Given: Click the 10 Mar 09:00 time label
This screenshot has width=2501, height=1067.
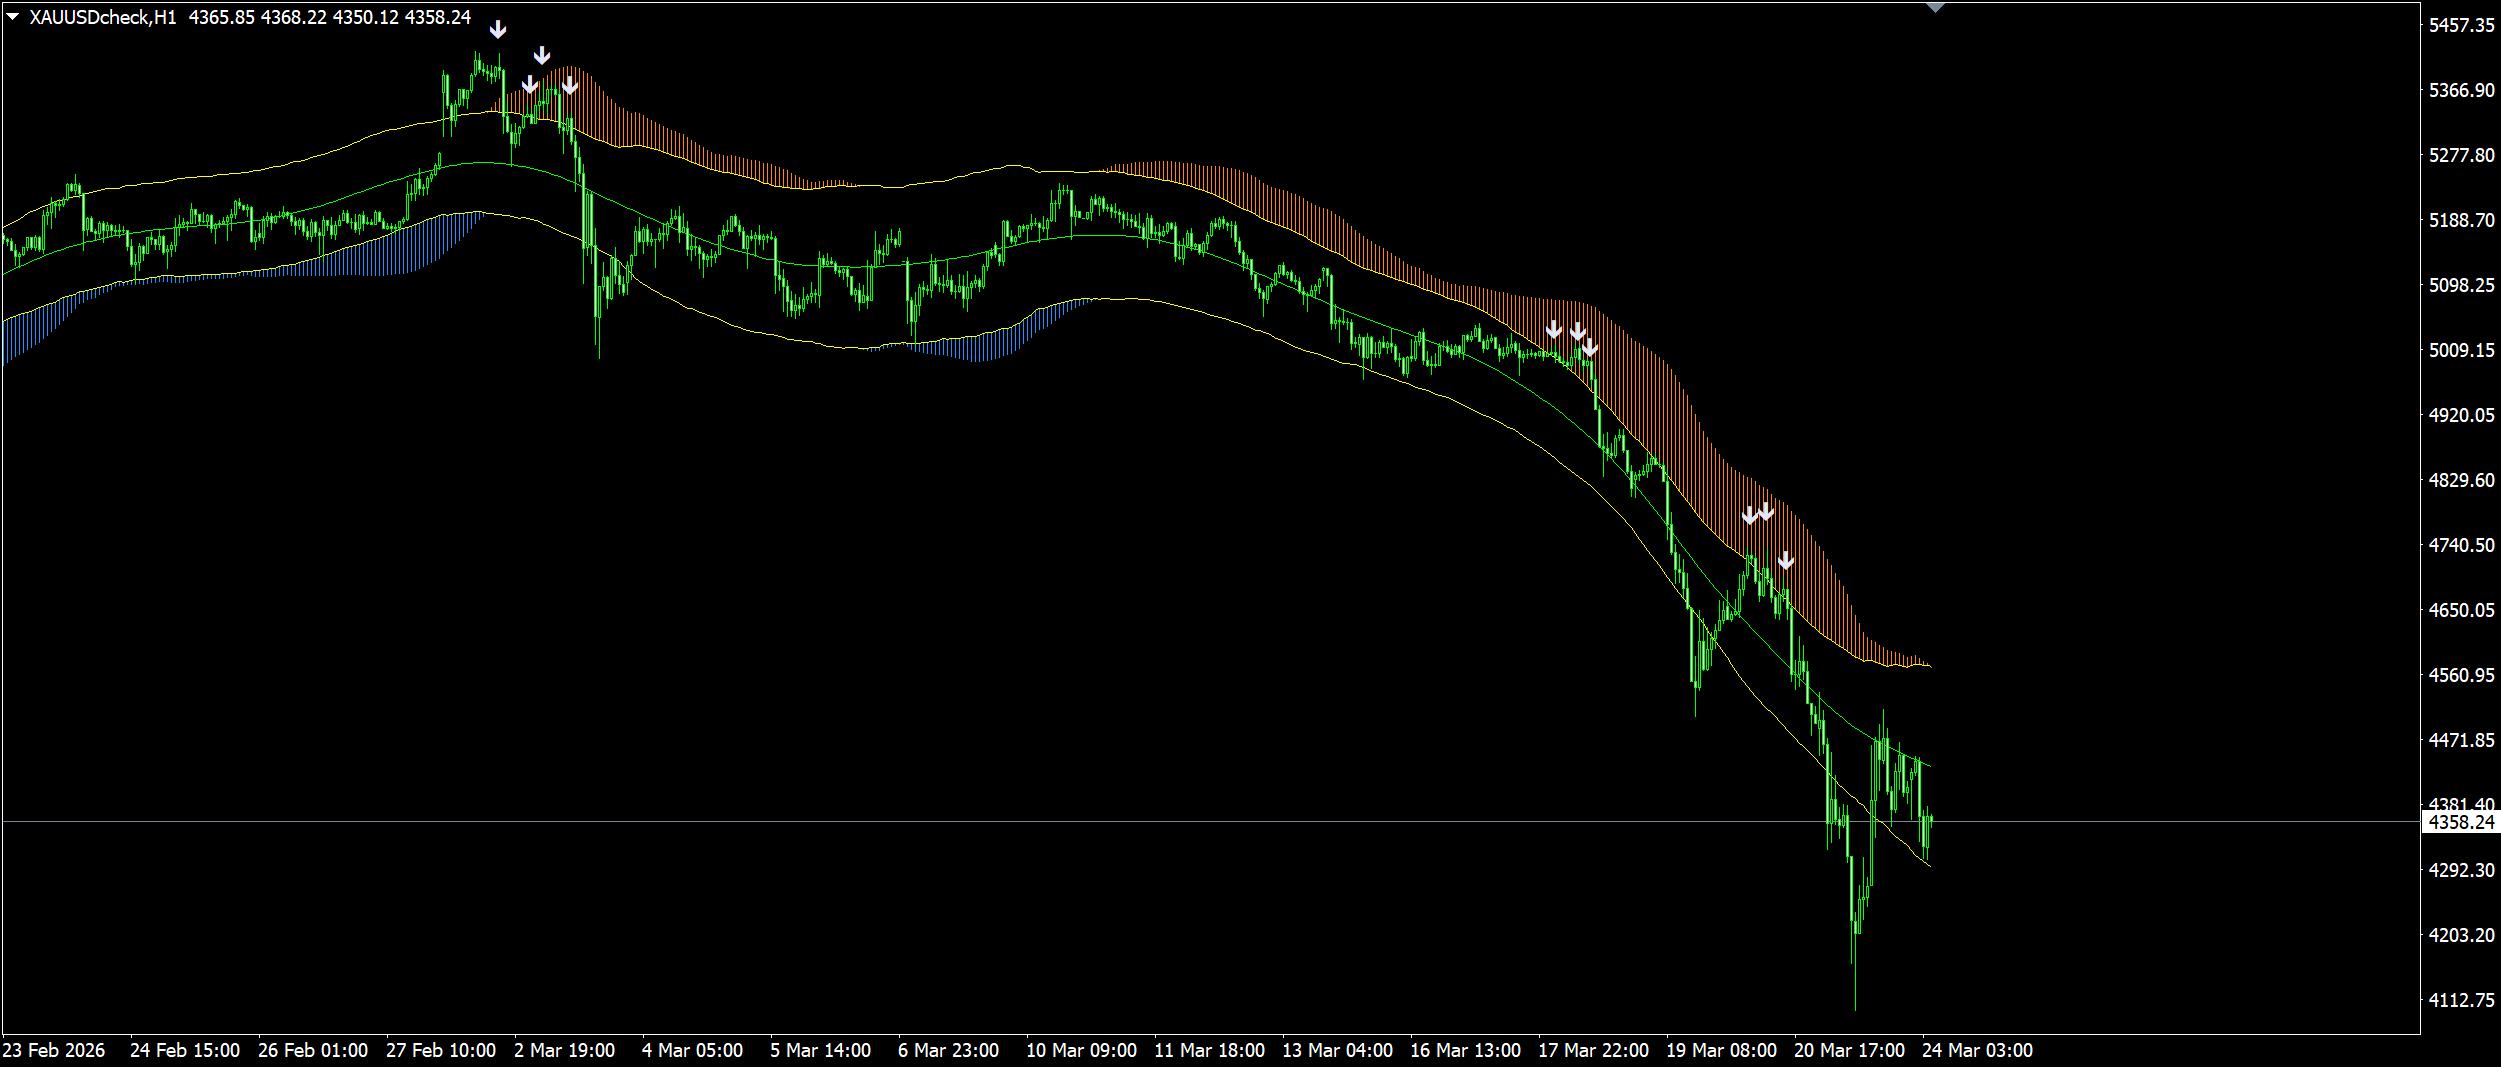Looking at the screenshot, I should point(1081,1051).
